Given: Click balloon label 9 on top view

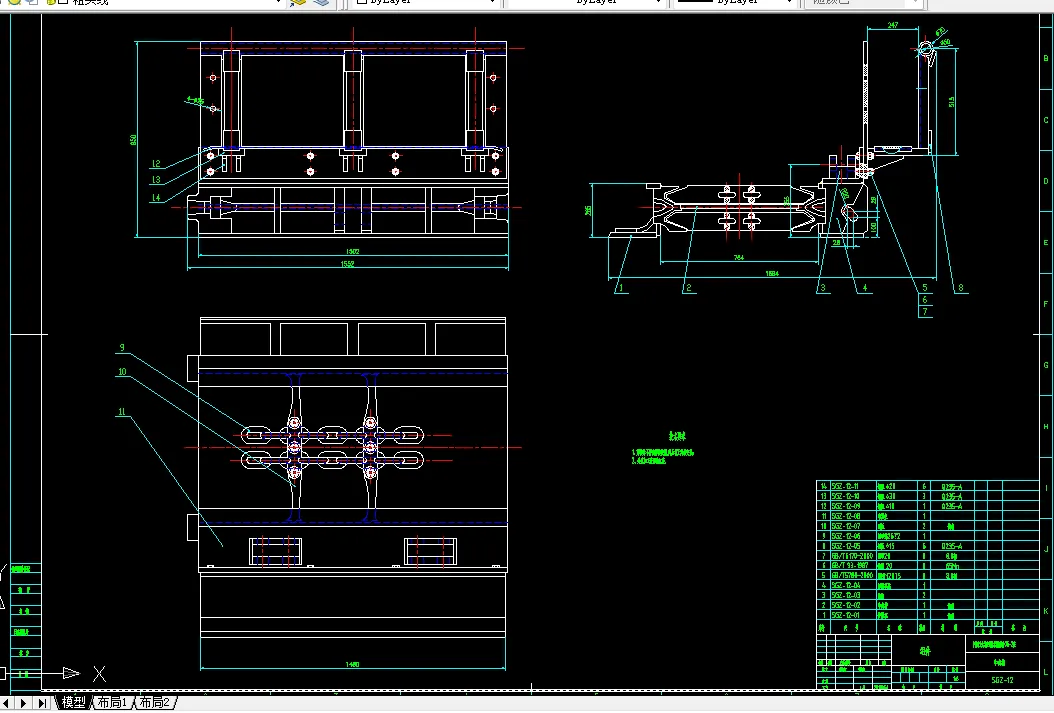Looking at the screenshot, I should (122, 348).
